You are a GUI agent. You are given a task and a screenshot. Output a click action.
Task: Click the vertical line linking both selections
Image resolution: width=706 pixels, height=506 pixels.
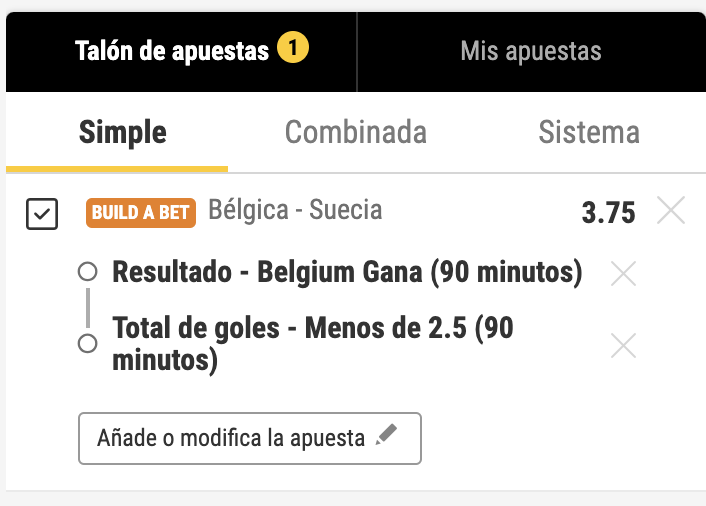(x=87, y=308)
